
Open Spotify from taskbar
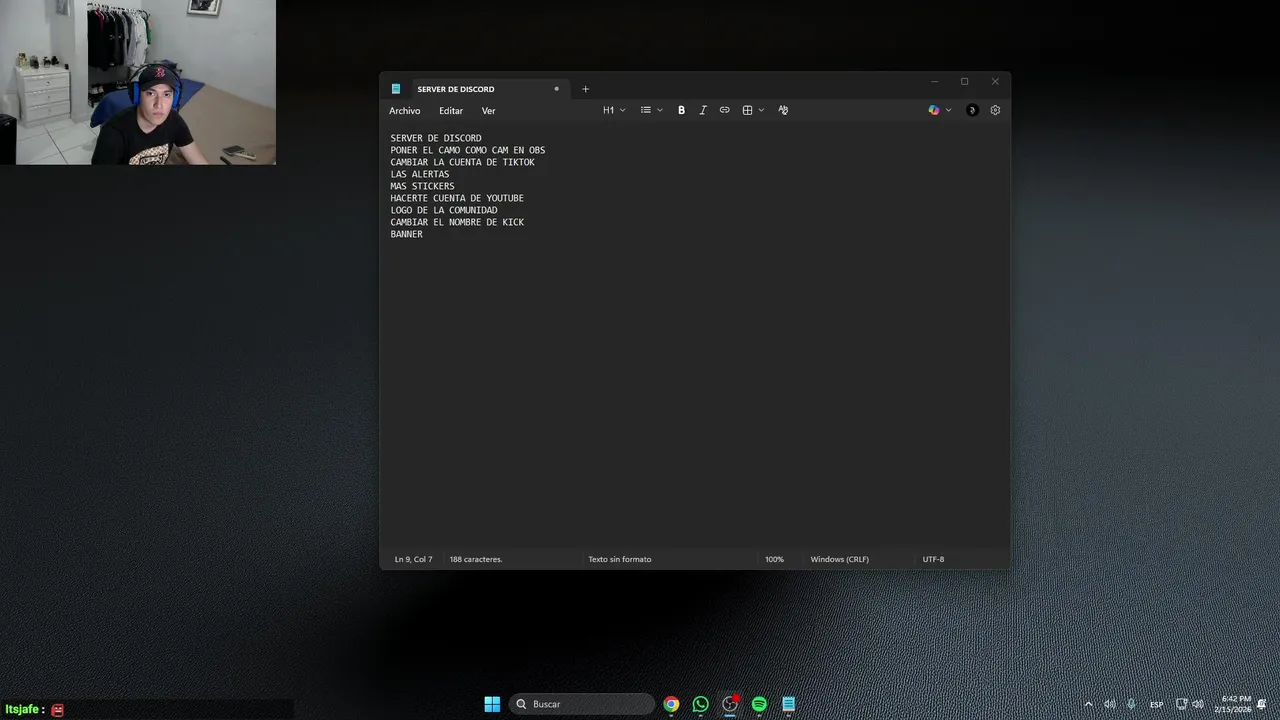(x=759, y=704)
